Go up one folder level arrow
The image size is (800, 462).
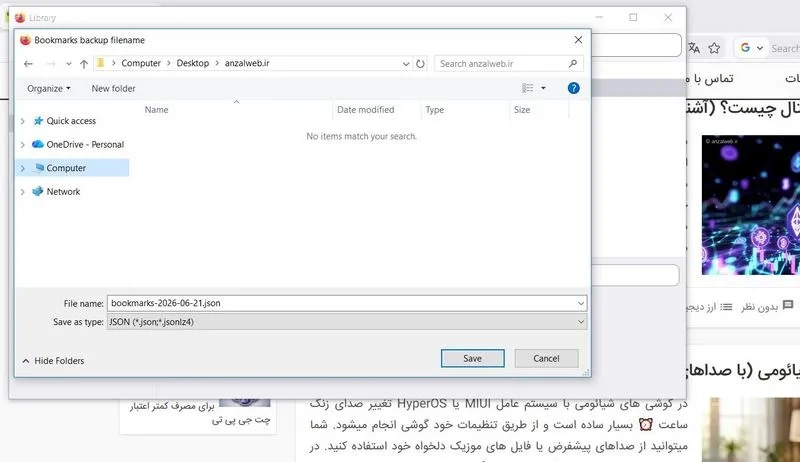pyautogui.click(x=84, y=64)
